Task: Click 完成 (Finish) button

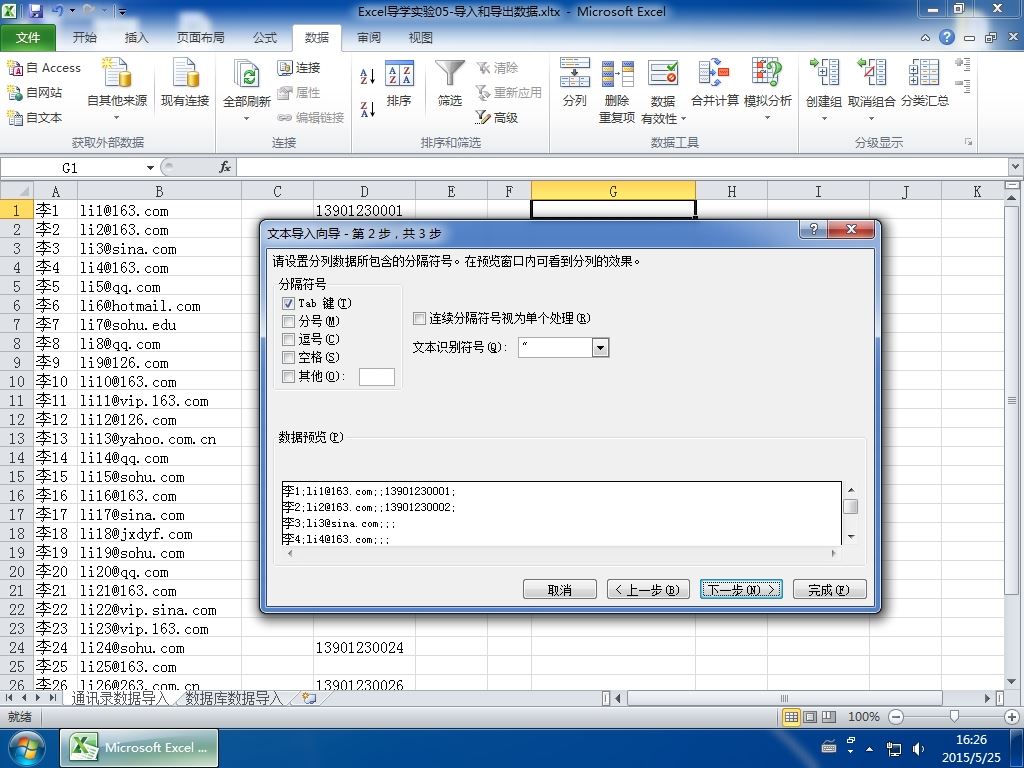Action: (x=829, y=590)
